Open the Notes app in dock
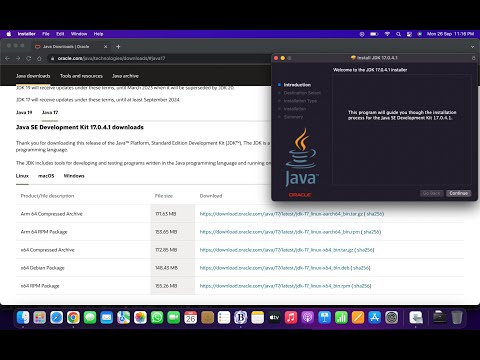Image resolution: width=480 pixels, height=360 pixels. click(257, 318)
